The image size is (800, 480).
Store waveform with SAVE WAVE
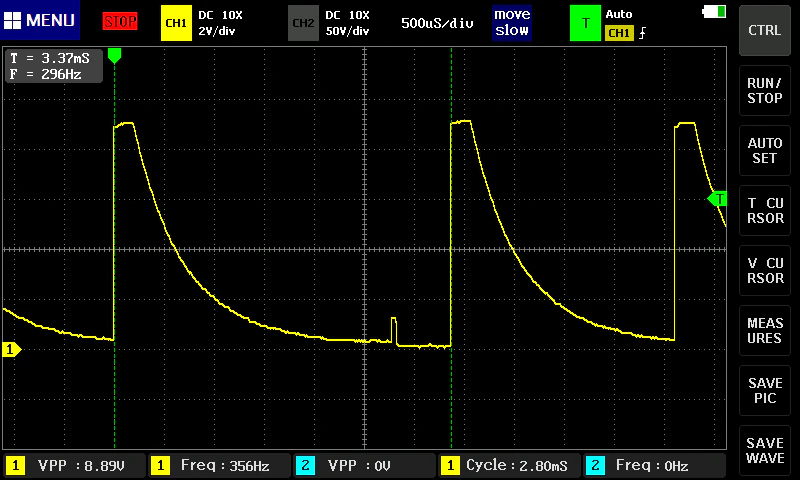point(764,450)
